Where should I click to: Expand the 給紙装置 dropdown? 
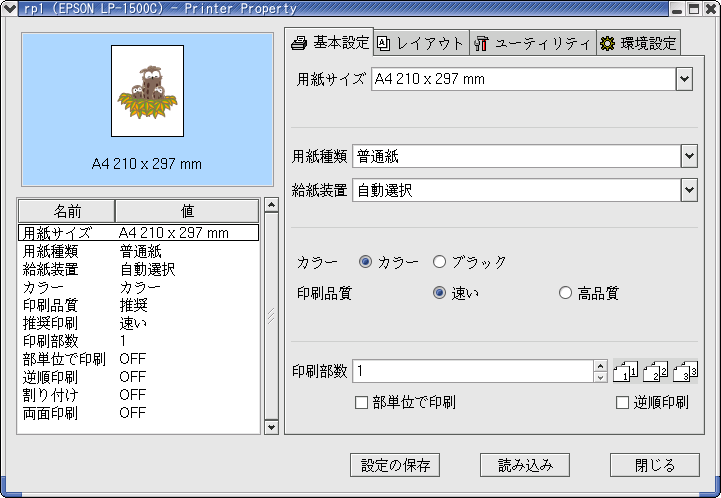[x=688, y=189]
